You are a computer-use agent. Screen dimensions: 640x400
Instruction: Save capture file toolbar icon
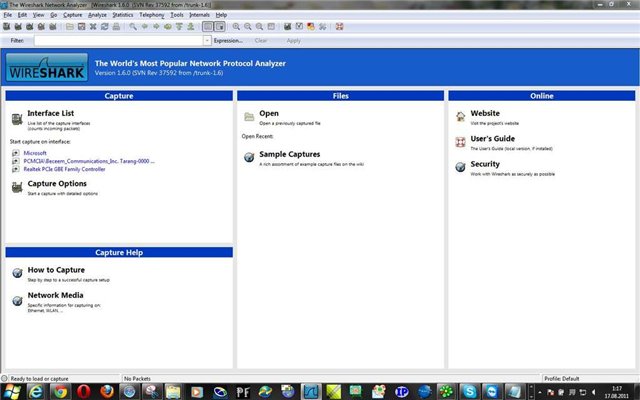click(82, 27)
